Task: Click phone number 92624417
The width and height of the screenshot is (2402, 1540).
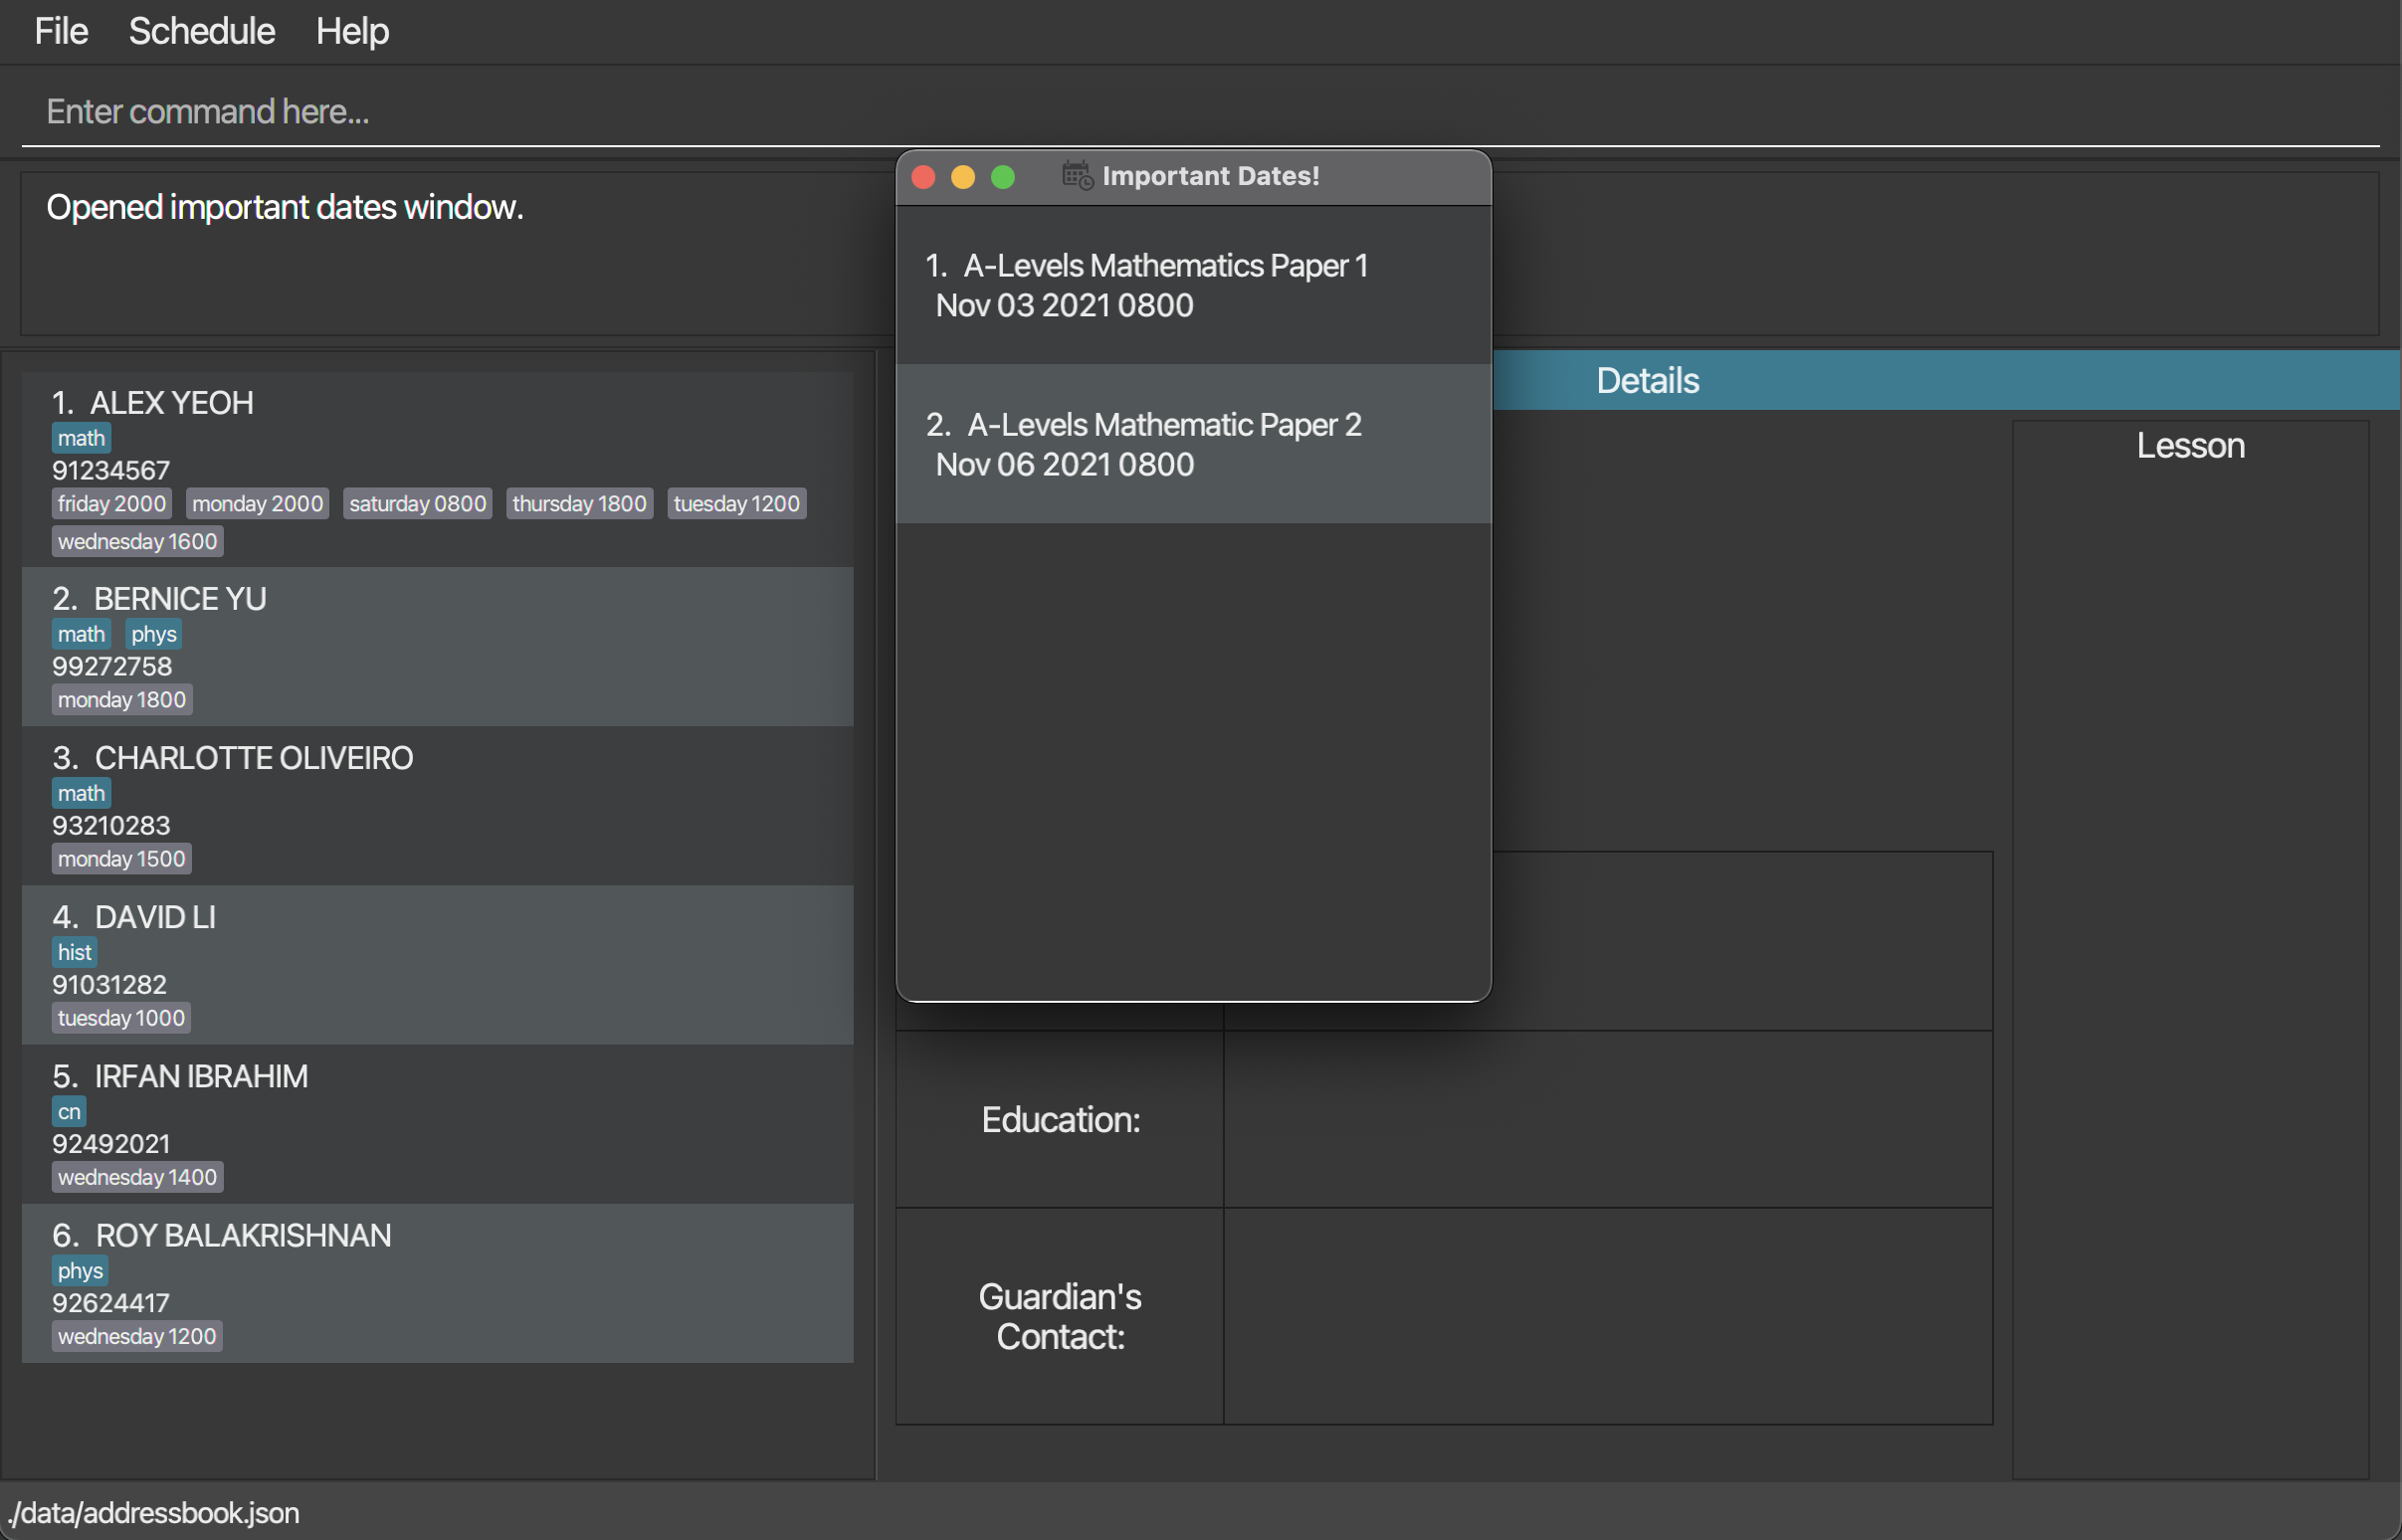Action: click(x=111, y=1302)
